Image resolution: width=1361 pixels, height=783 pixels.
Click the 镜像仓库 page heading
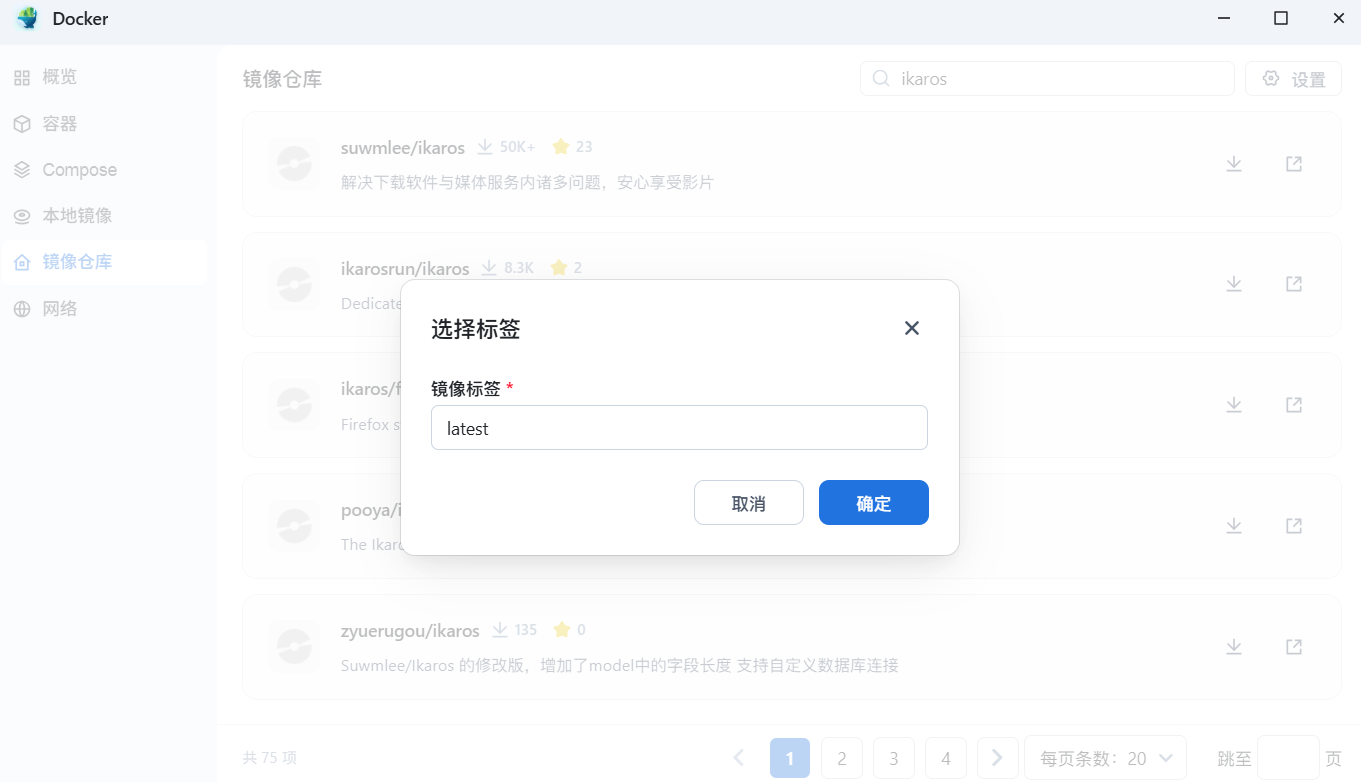(282, 79)
